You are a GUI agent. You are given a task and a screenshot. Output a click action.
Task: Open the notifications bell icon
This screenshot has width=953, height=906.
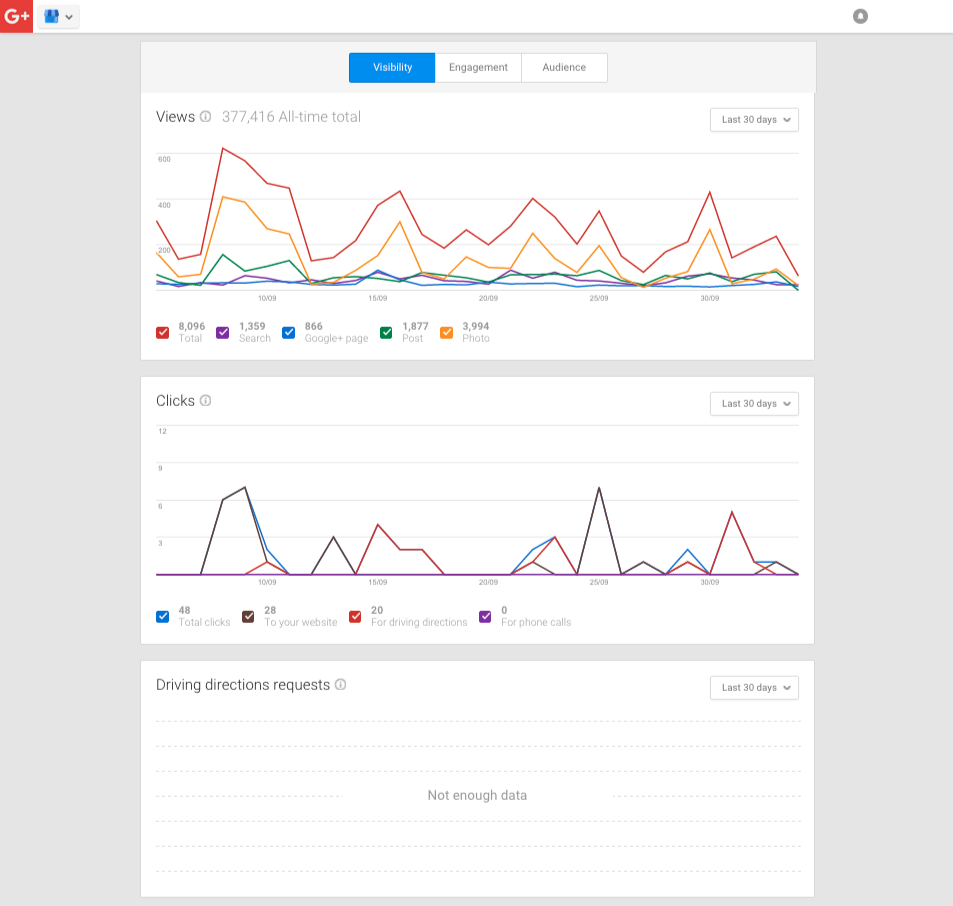click(x=860, y=16)
